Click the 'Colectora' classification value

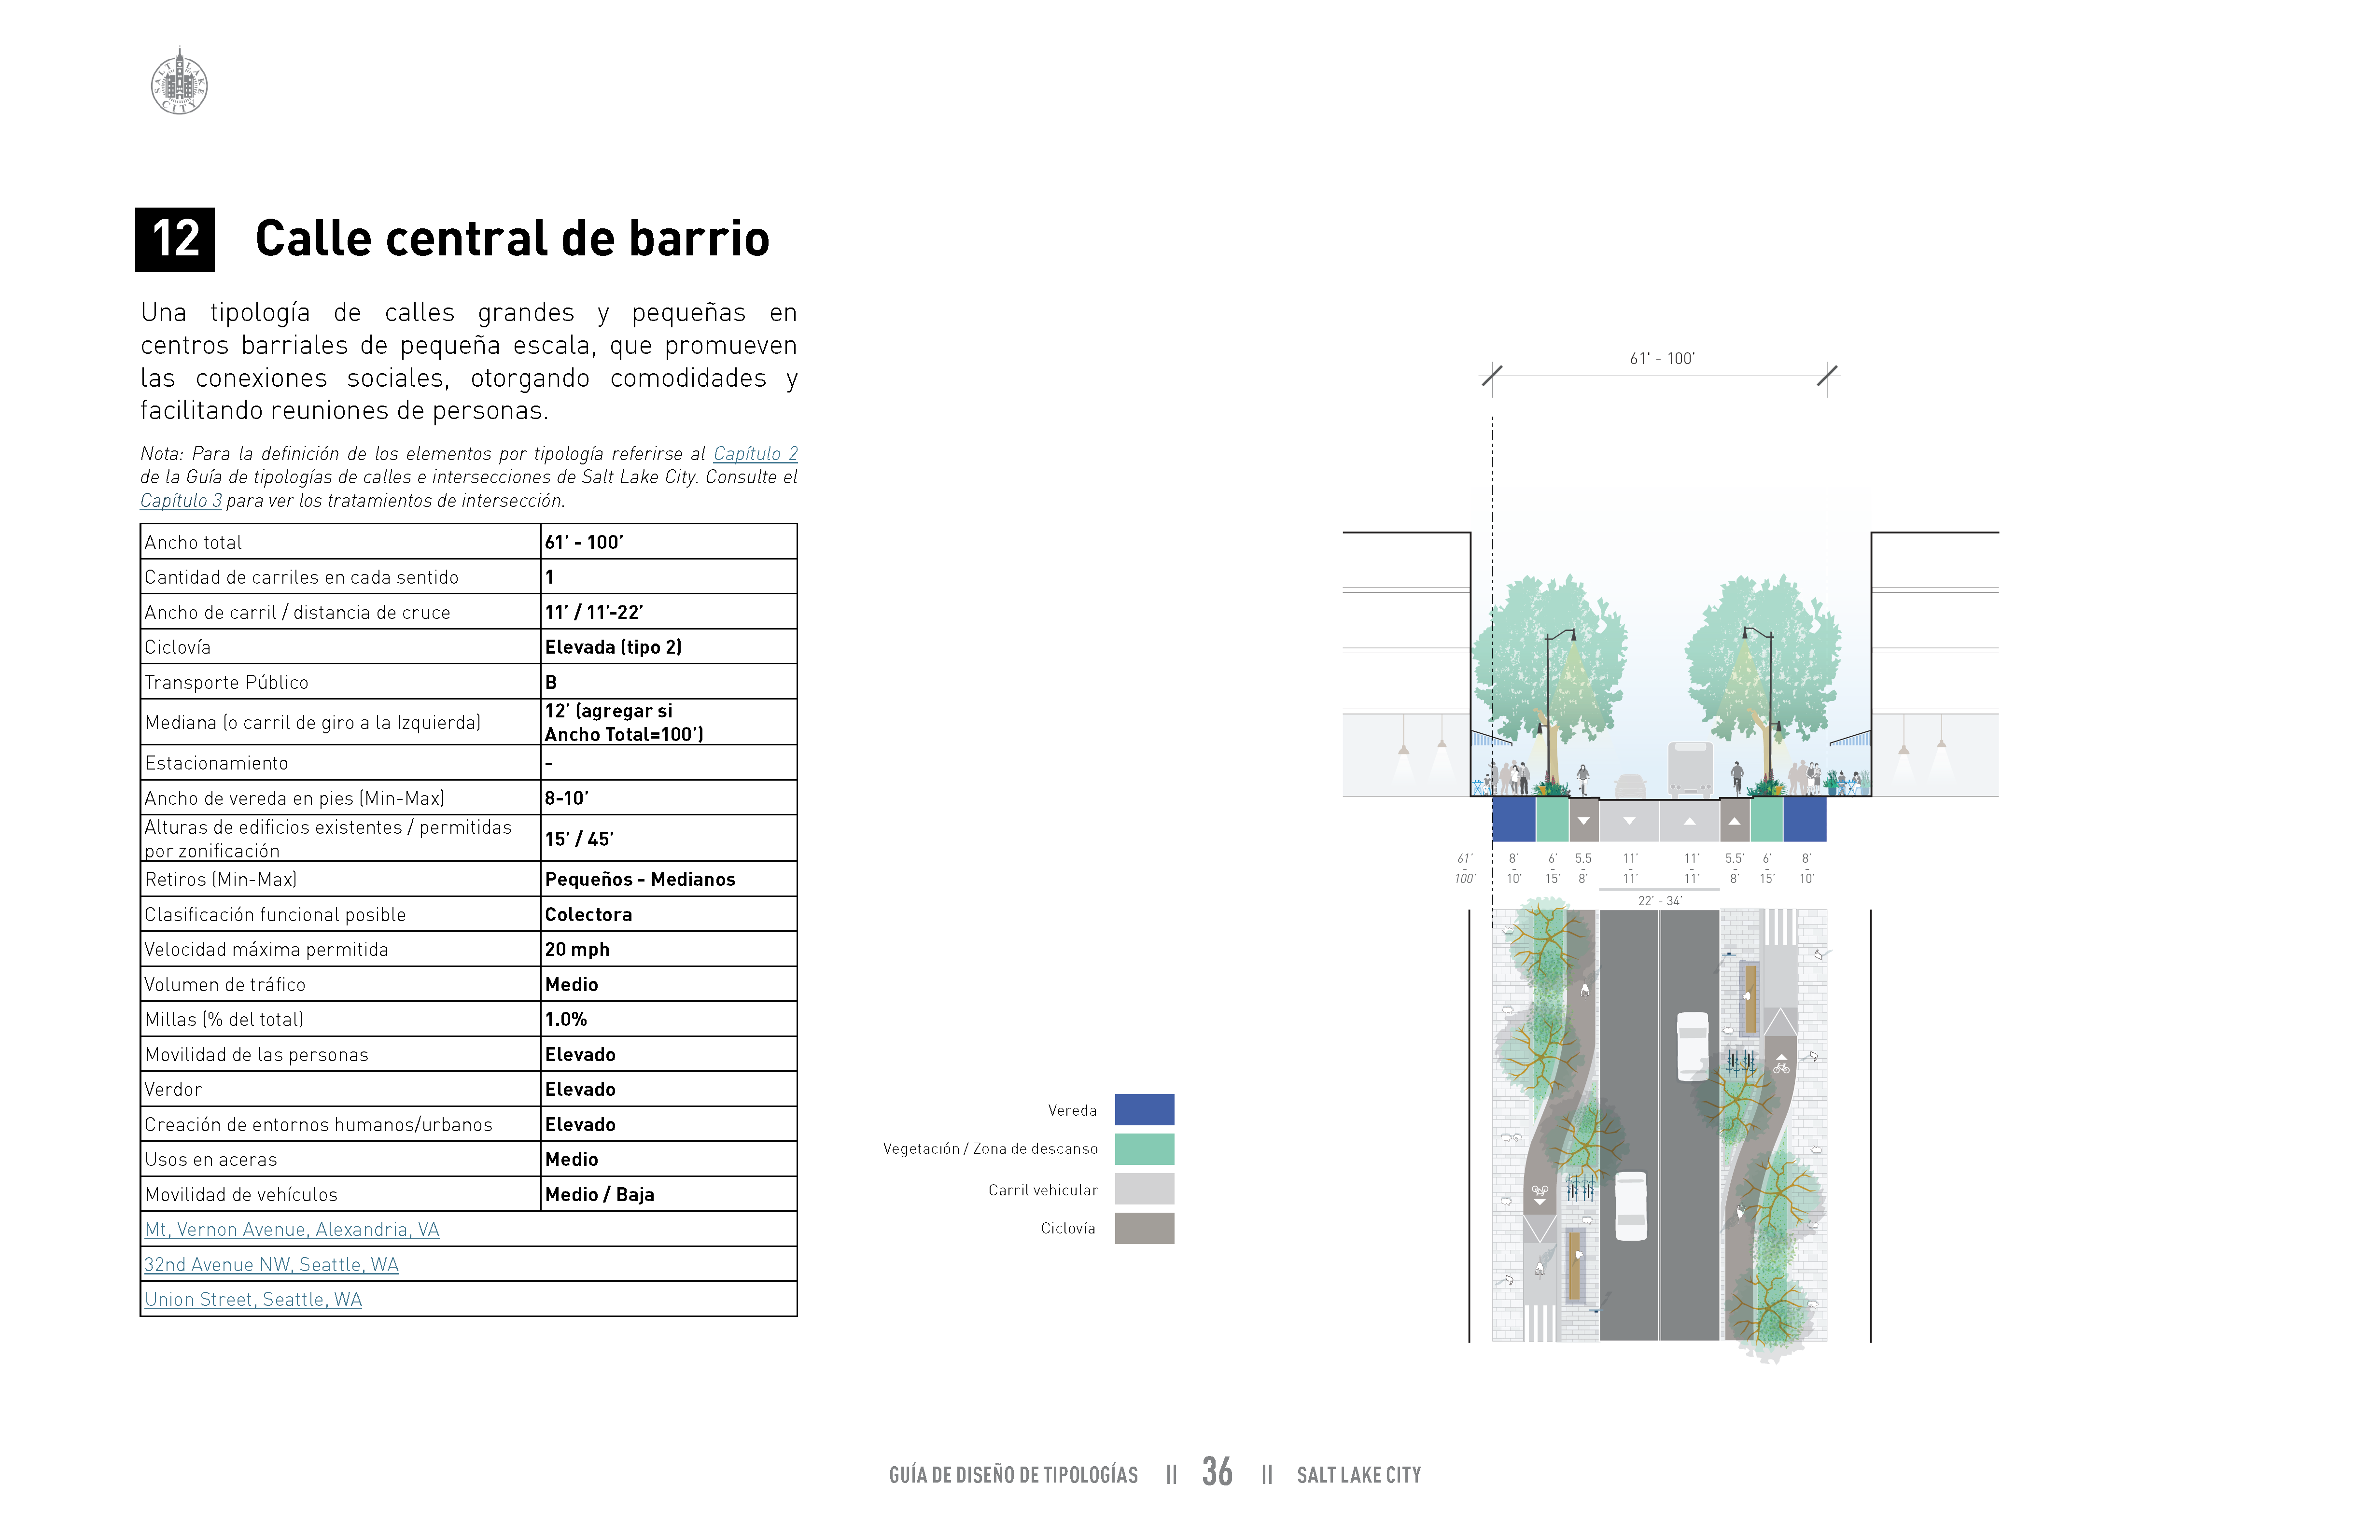tap(588, 915)
